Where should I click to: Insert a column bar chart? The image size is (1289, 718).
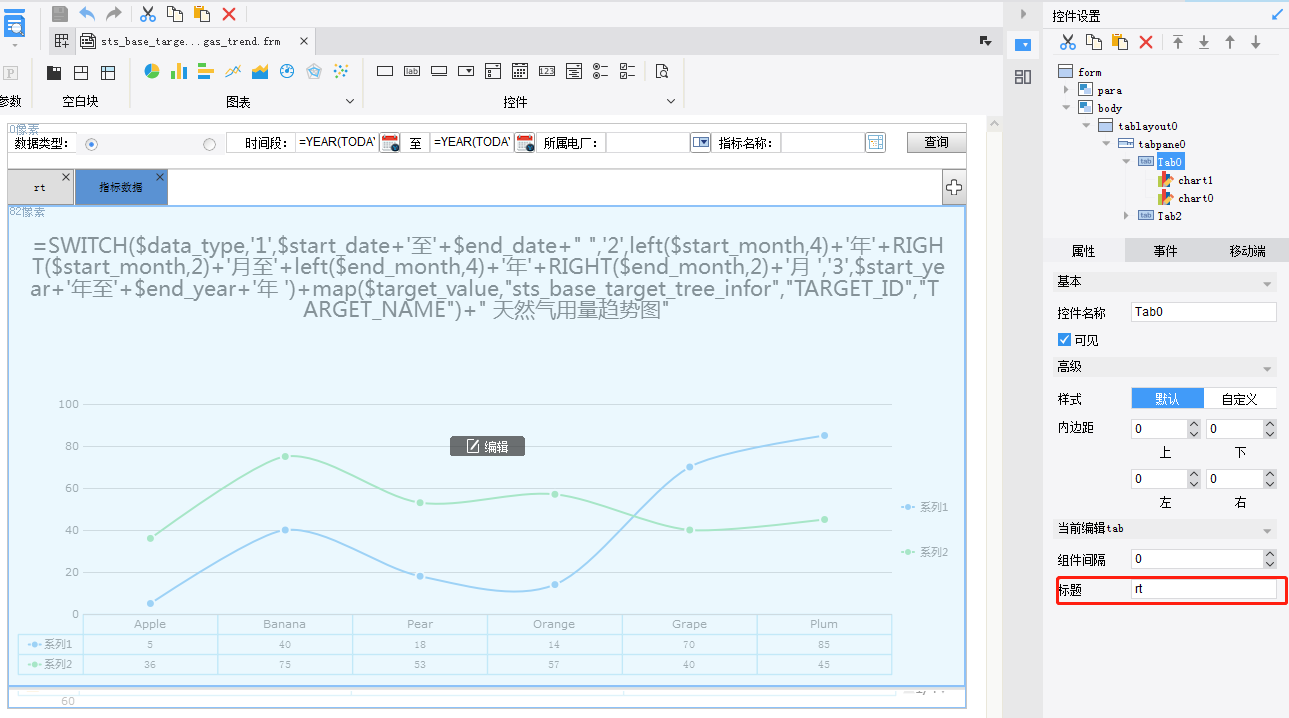pos(179,71)
